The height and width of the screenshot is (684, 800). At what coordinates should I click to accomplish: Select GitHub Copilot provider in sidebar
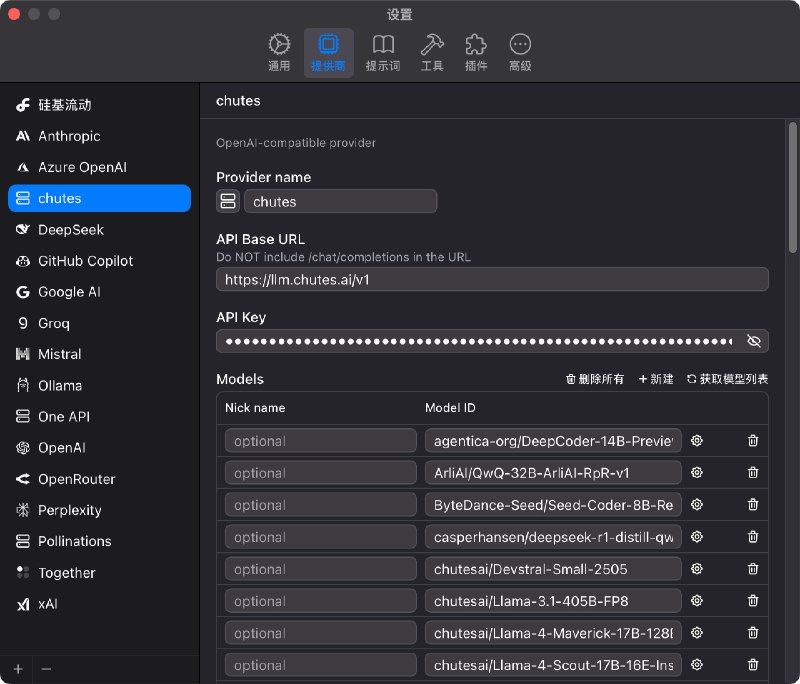point(99,261)
